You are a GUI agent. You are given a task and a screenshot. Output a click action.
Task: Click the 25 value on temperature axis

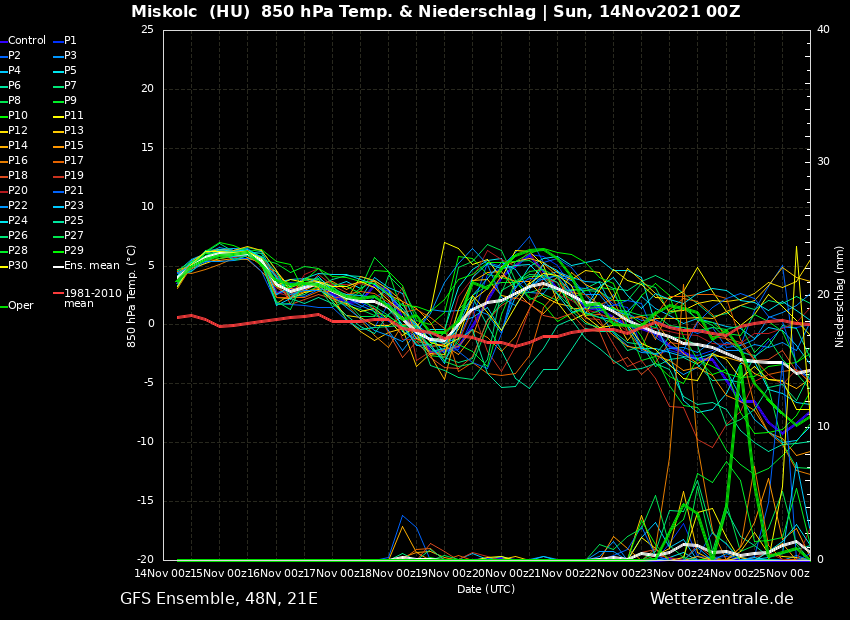tap(147, 30)
